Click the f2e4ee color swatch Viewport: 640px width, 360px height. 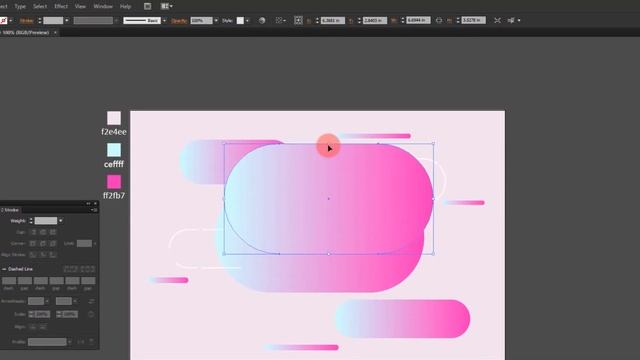[x=114, y=118]
